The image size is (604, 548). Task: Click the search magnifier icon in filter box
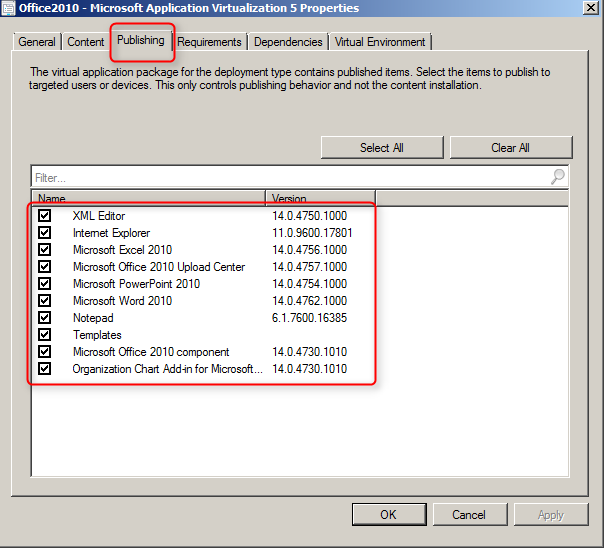557,177
